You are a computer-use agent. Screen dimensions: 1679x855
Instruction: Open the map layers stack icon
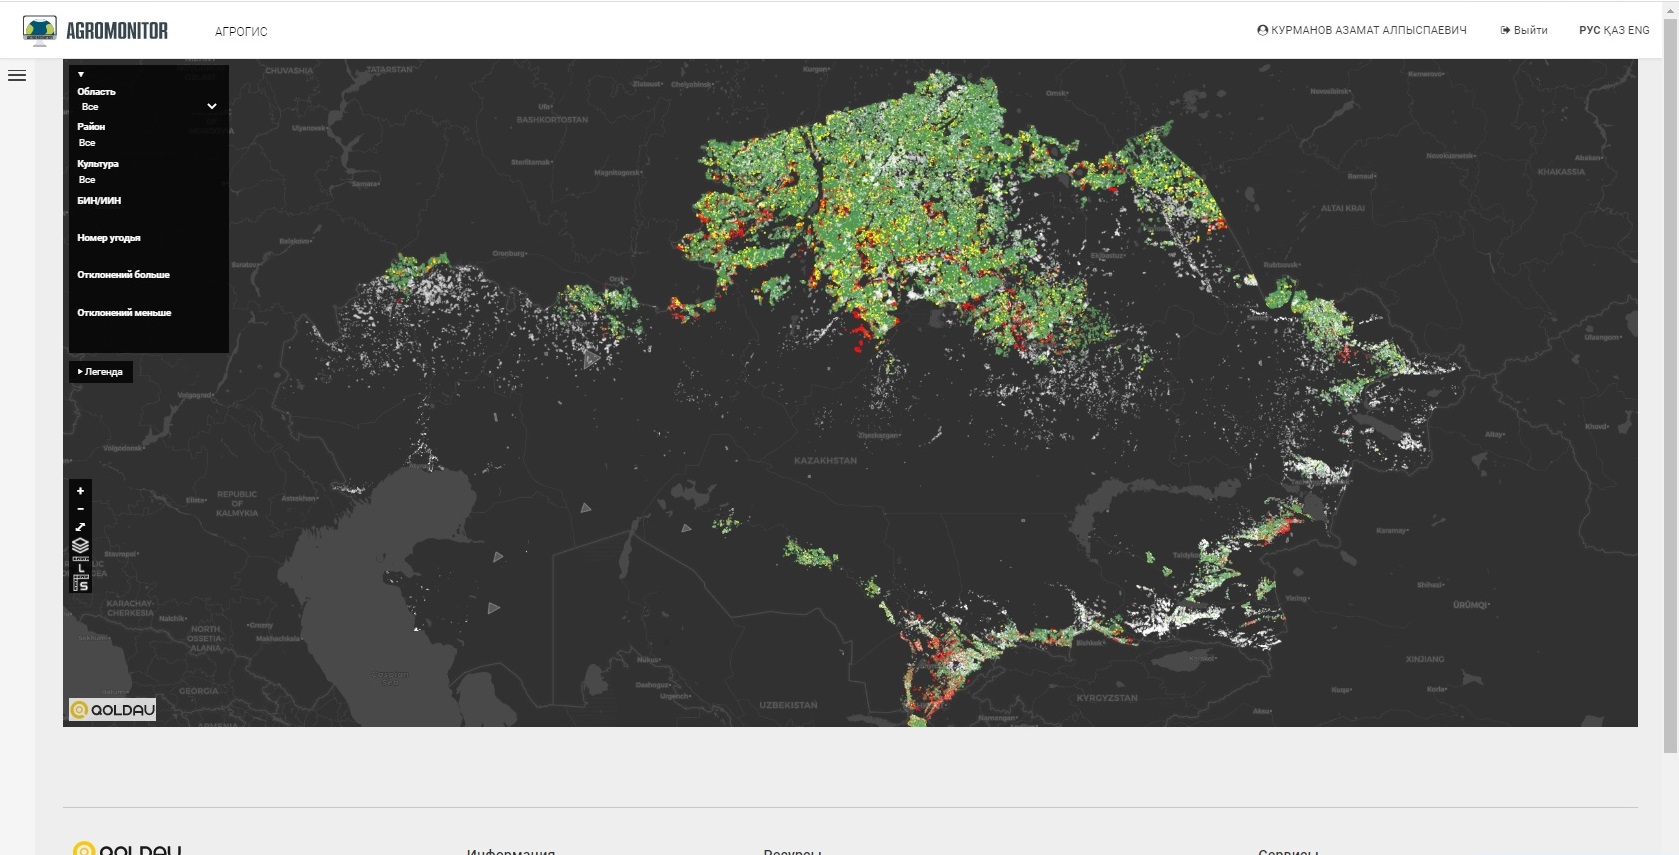click(81, 546)
